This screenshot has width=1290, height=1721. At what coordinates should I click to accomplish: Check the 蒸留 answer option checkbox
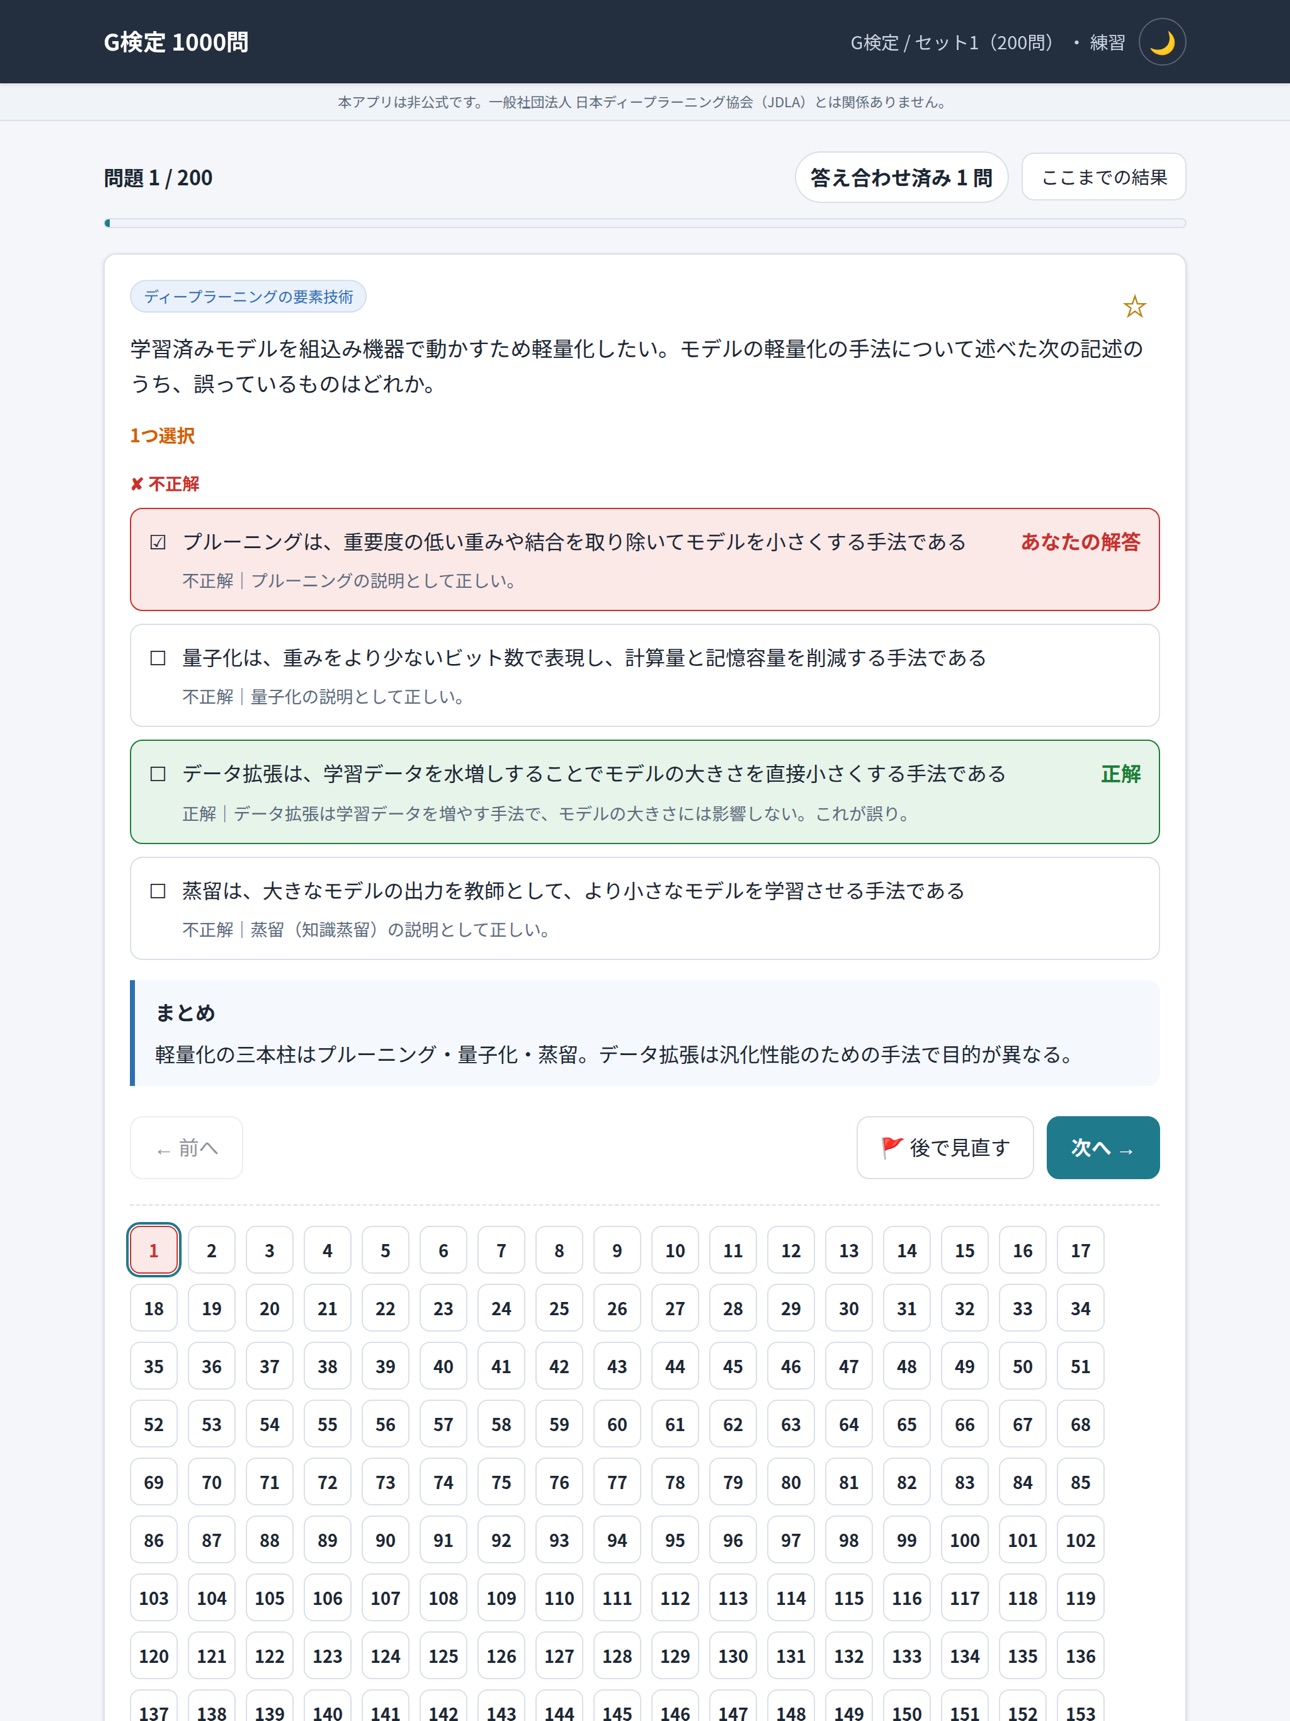coord(158,891)
